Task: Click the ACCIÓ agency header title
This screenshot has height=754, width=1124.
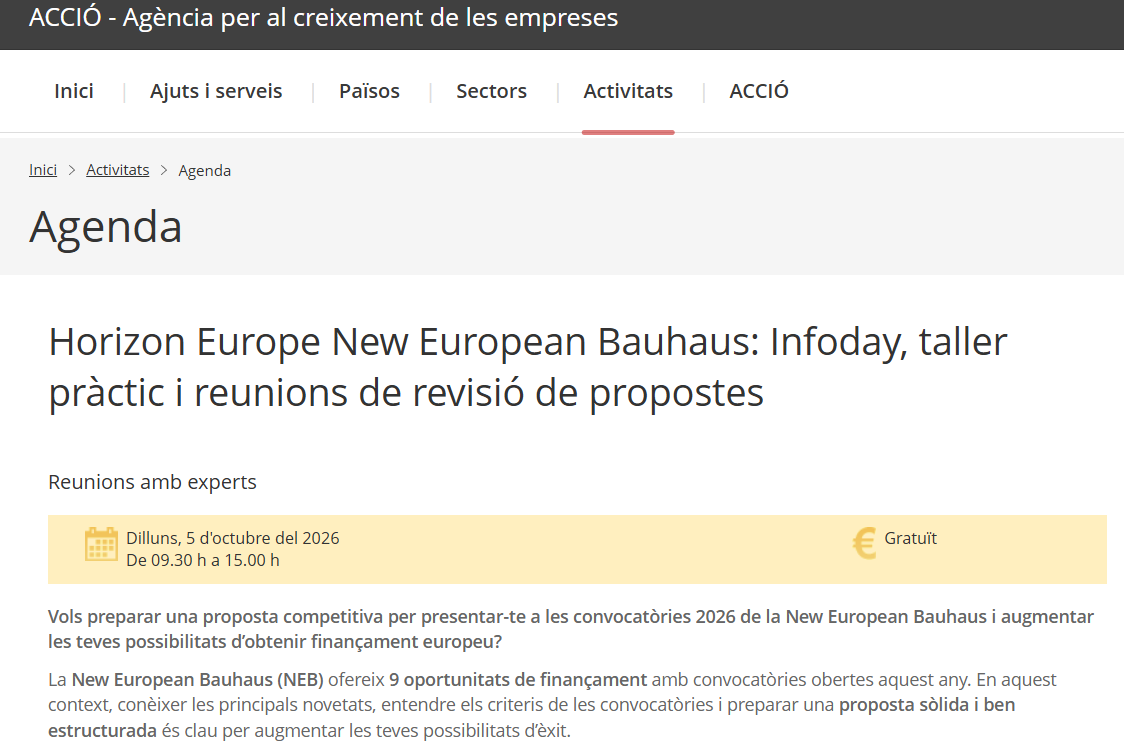Action: click(x=323, y=18)
